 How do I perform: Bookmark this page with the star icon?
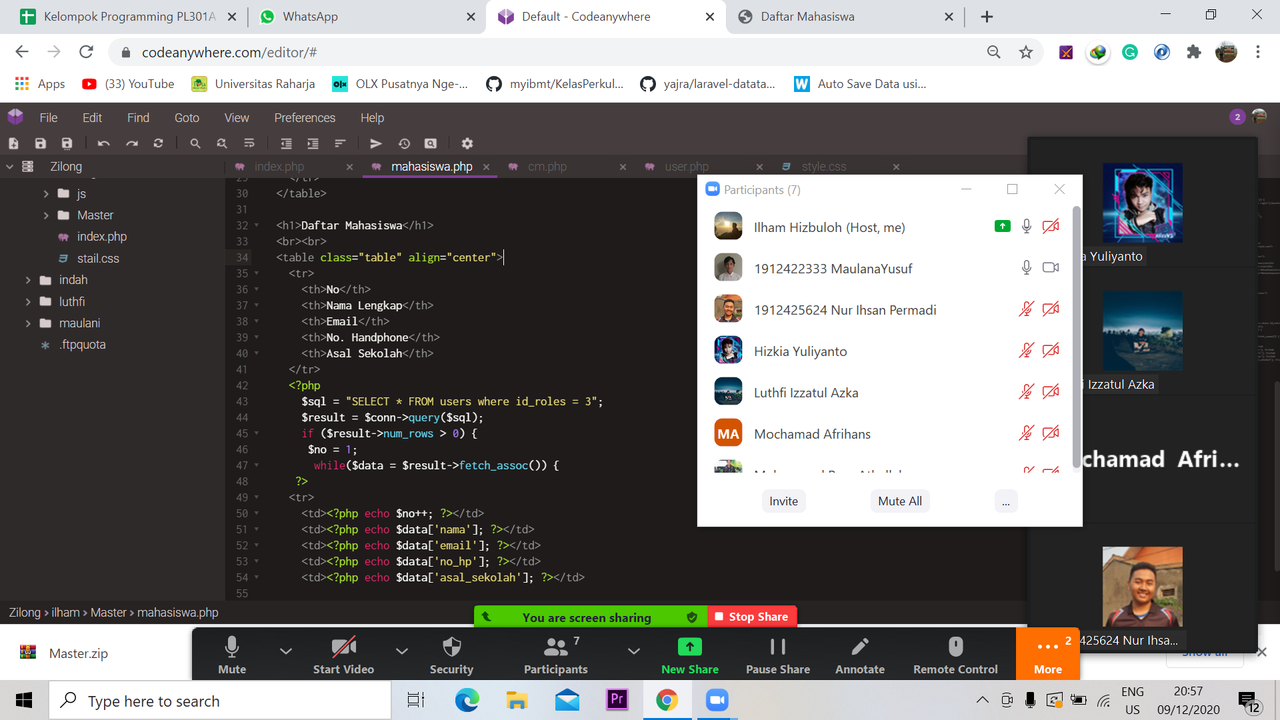coord(1025,52)
